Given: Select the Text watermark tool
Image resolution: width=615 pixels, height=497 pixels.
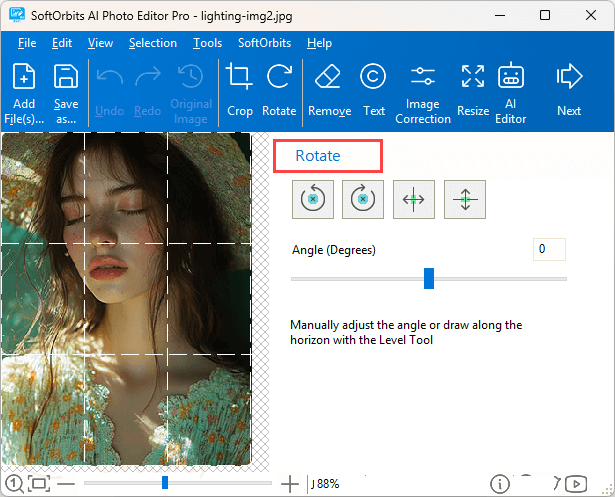Looking at the screenshot, I should point(373,88).
